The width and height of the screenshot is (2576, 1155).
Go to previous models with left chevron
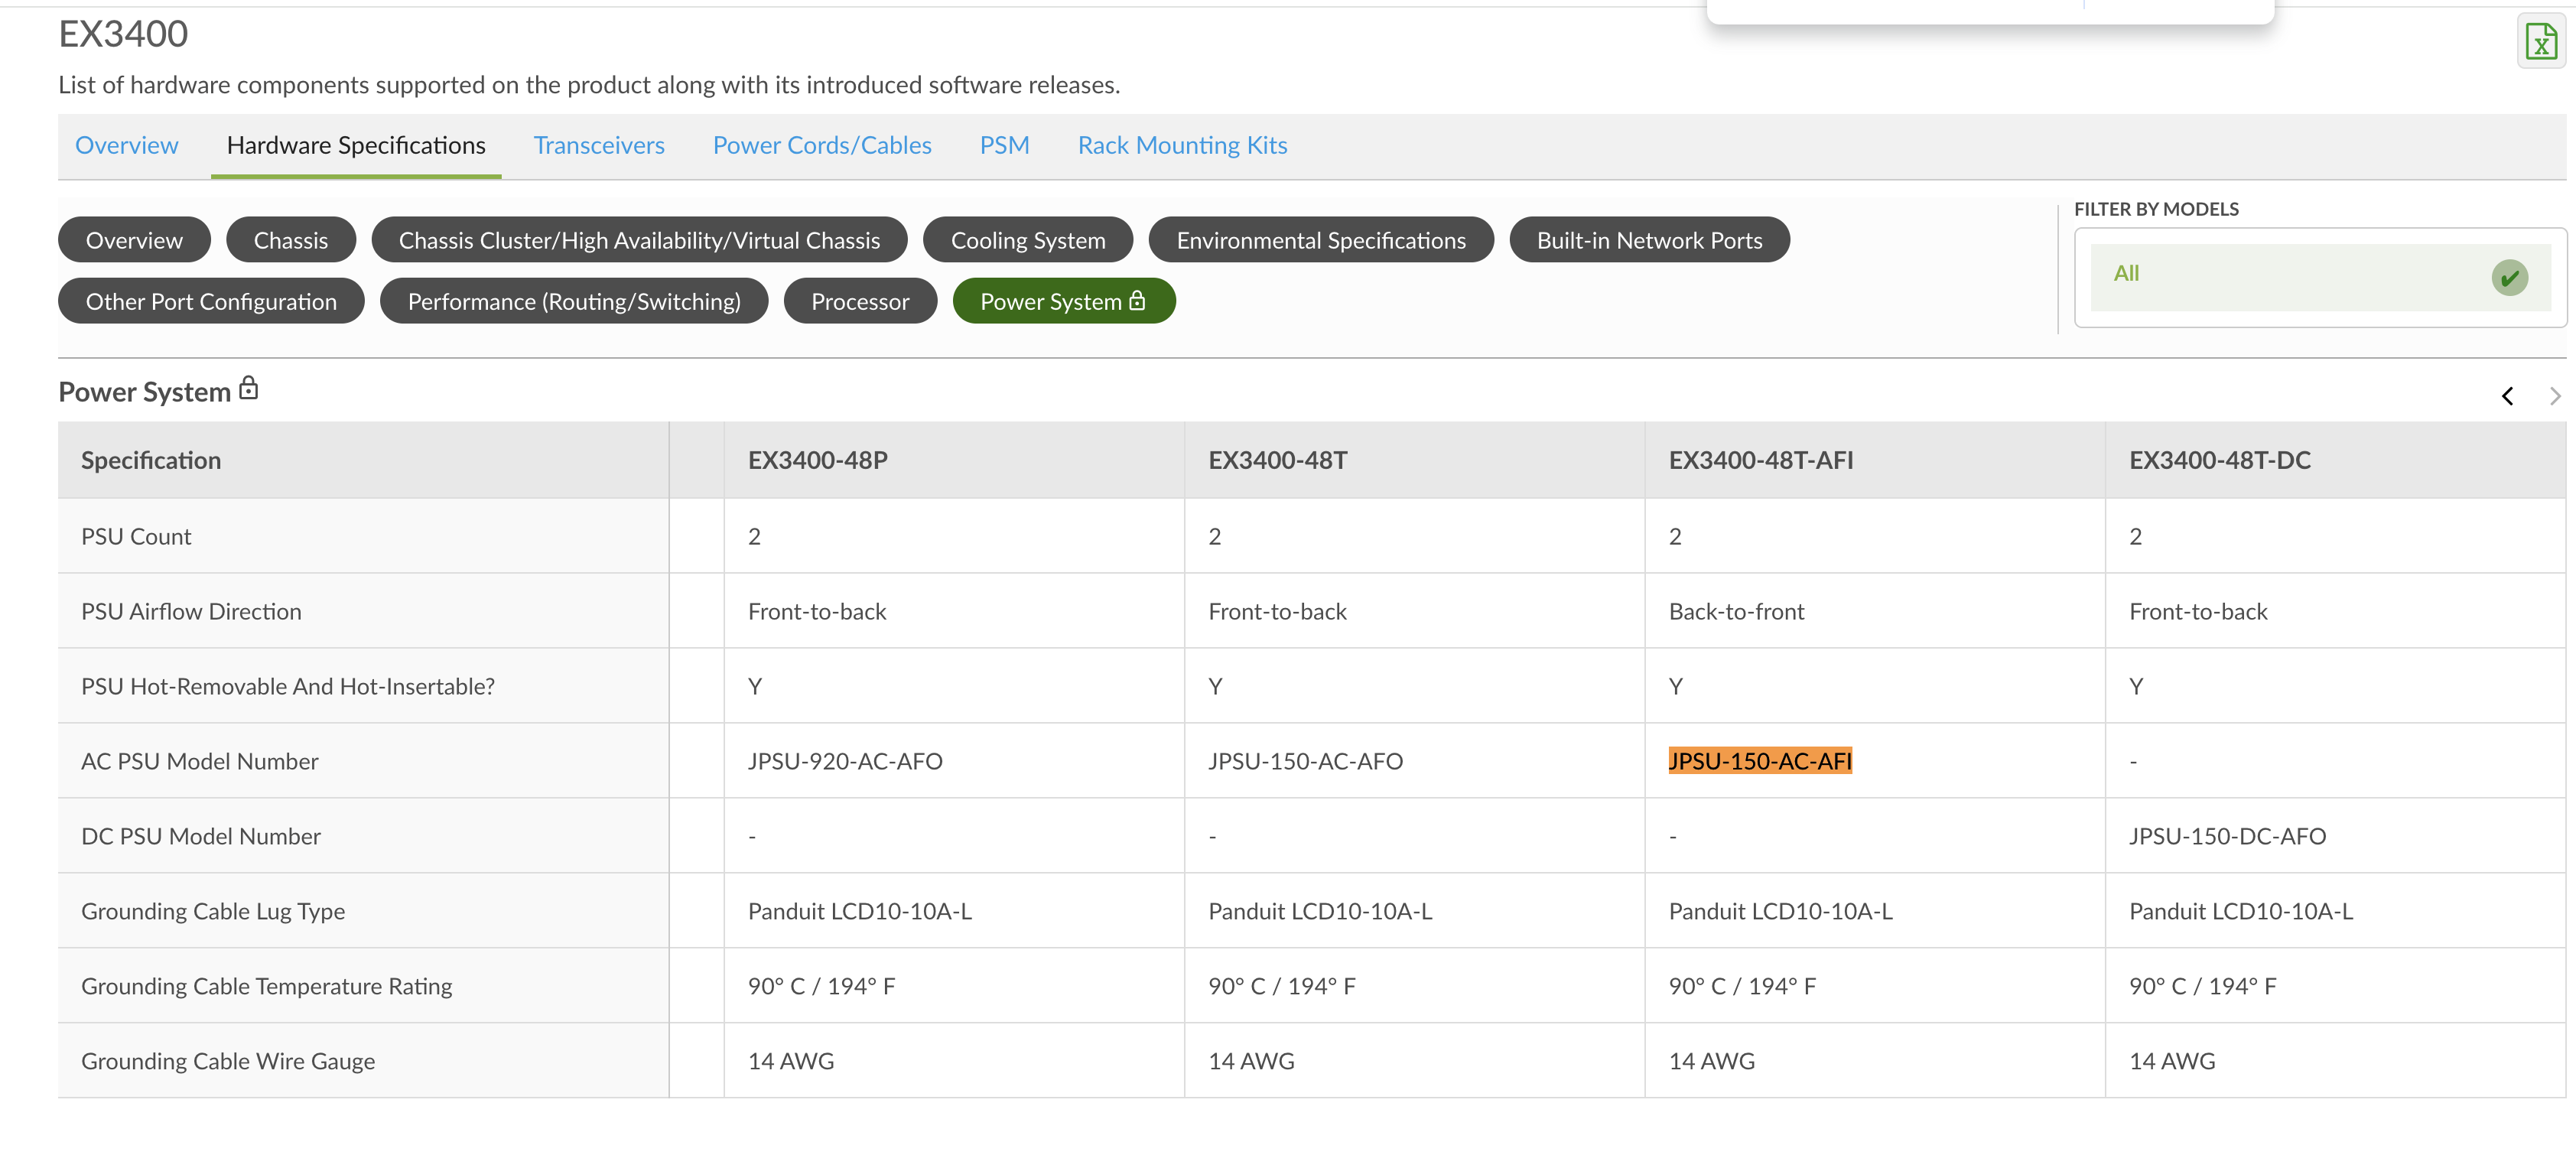tap(2507, 396)
